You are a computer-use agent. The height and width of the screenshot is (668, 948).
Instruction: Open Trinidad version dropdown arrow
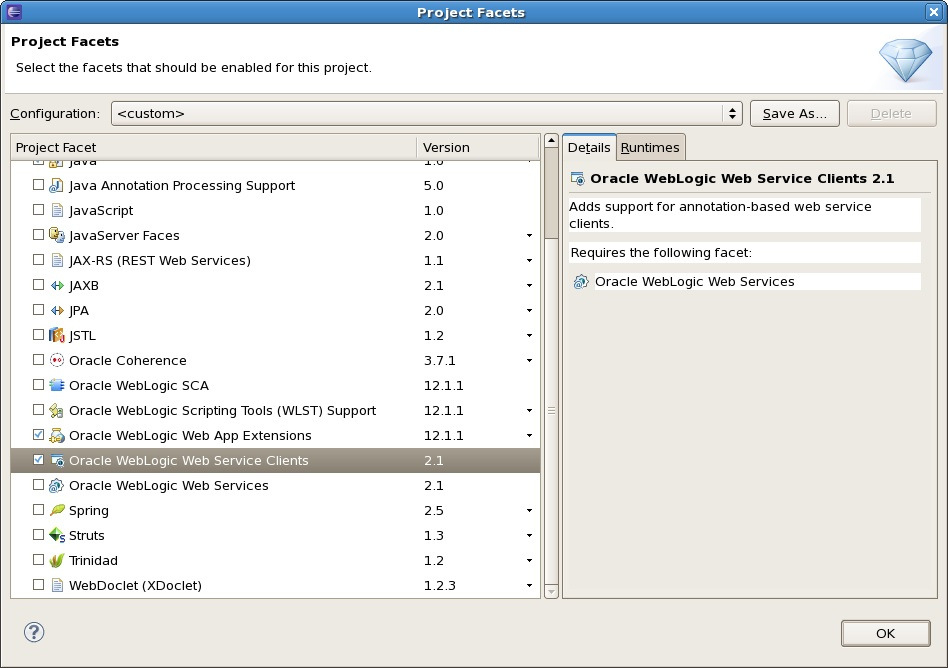(529, 561)
